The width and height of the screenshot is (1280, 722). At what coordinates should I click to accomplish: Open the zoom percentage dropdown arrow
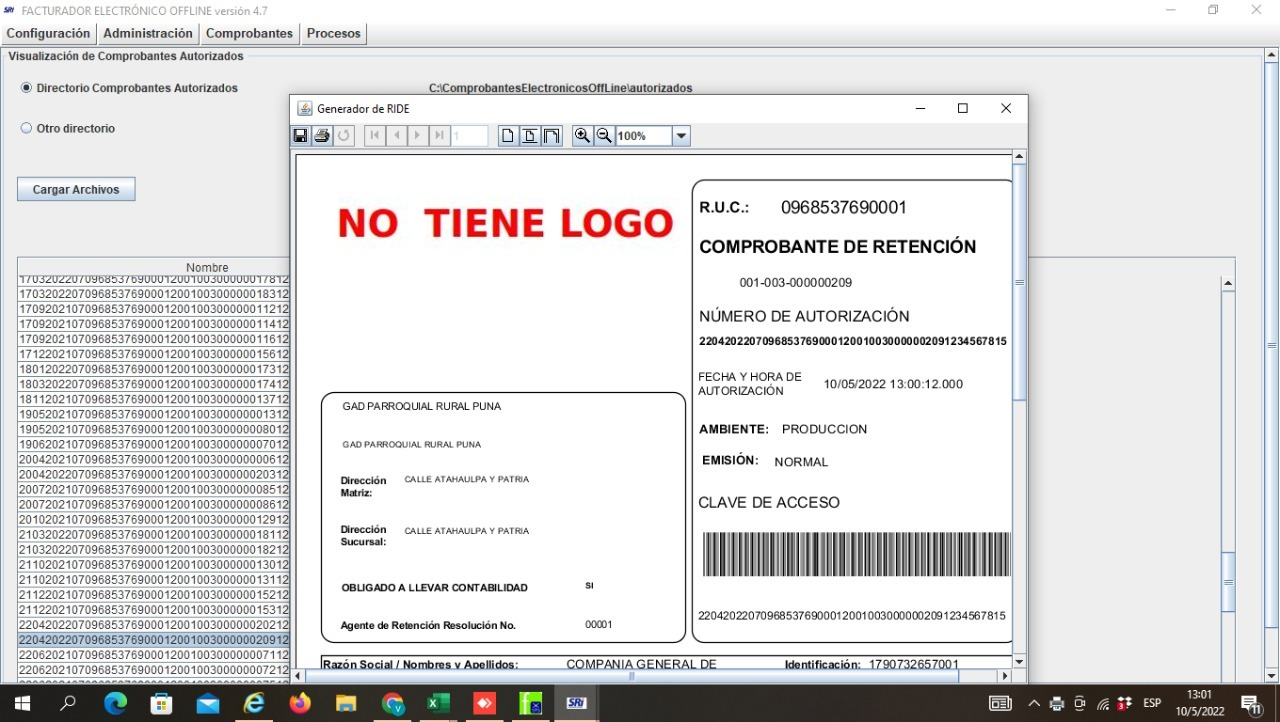(x=681, y=136)
